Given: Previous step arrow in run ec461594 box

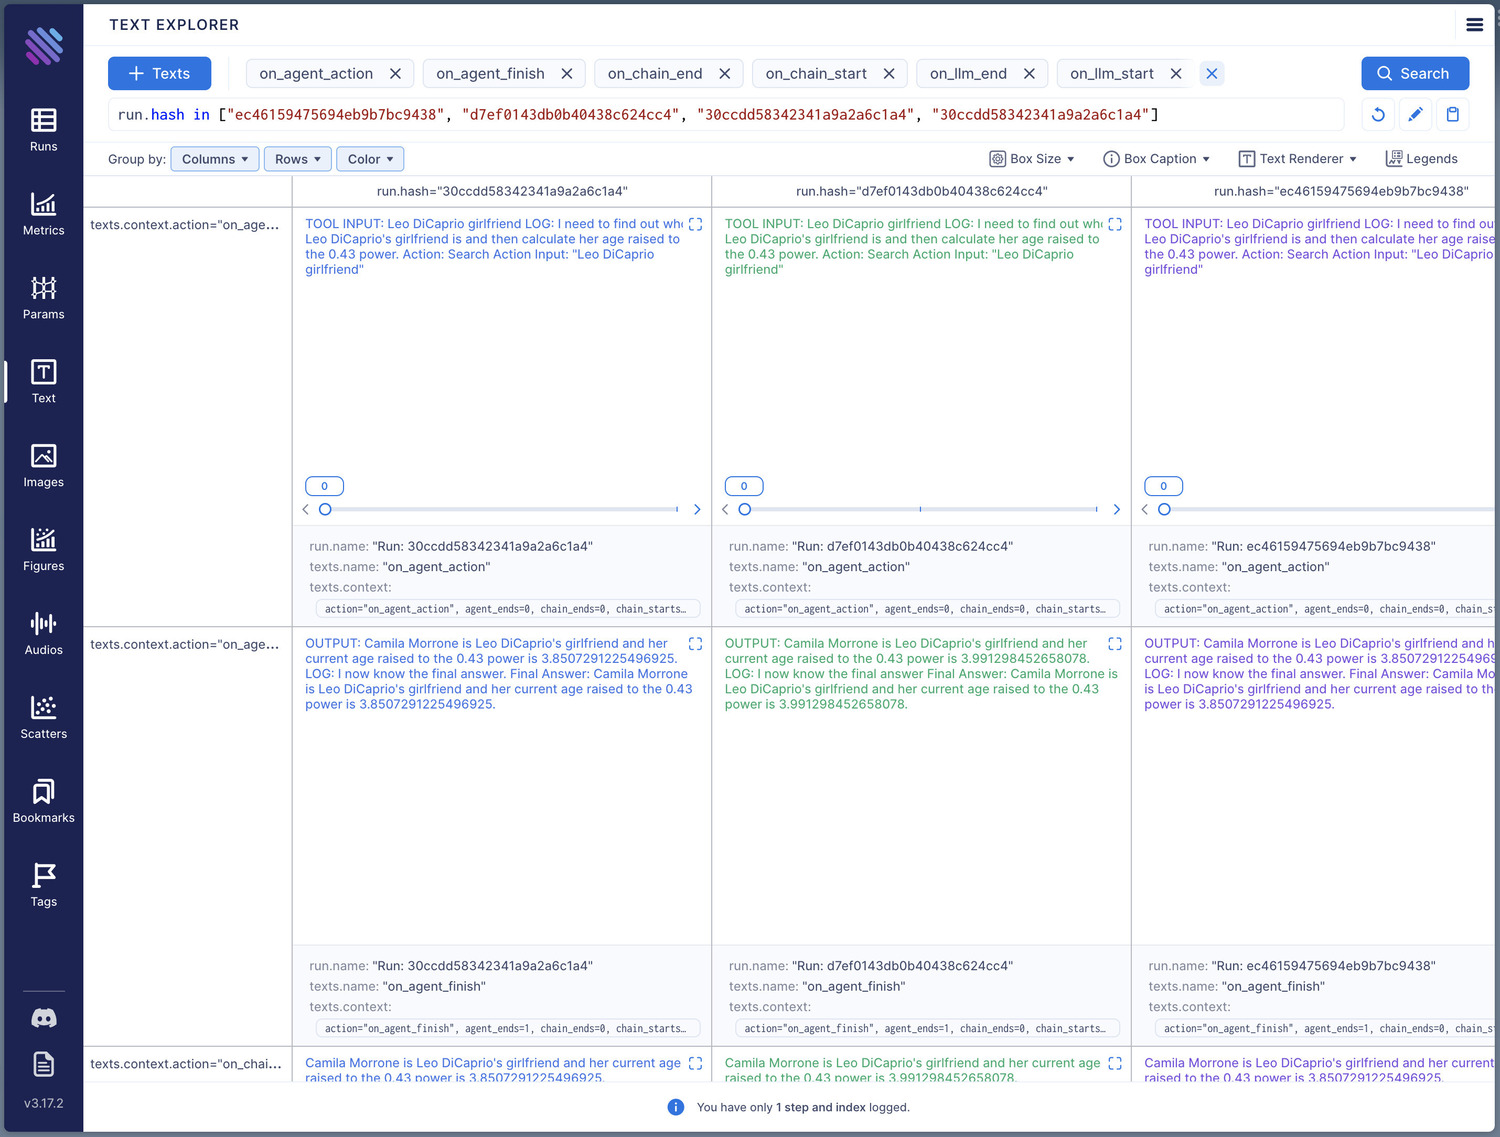Looking at the screenshot, I should 1145,510.
